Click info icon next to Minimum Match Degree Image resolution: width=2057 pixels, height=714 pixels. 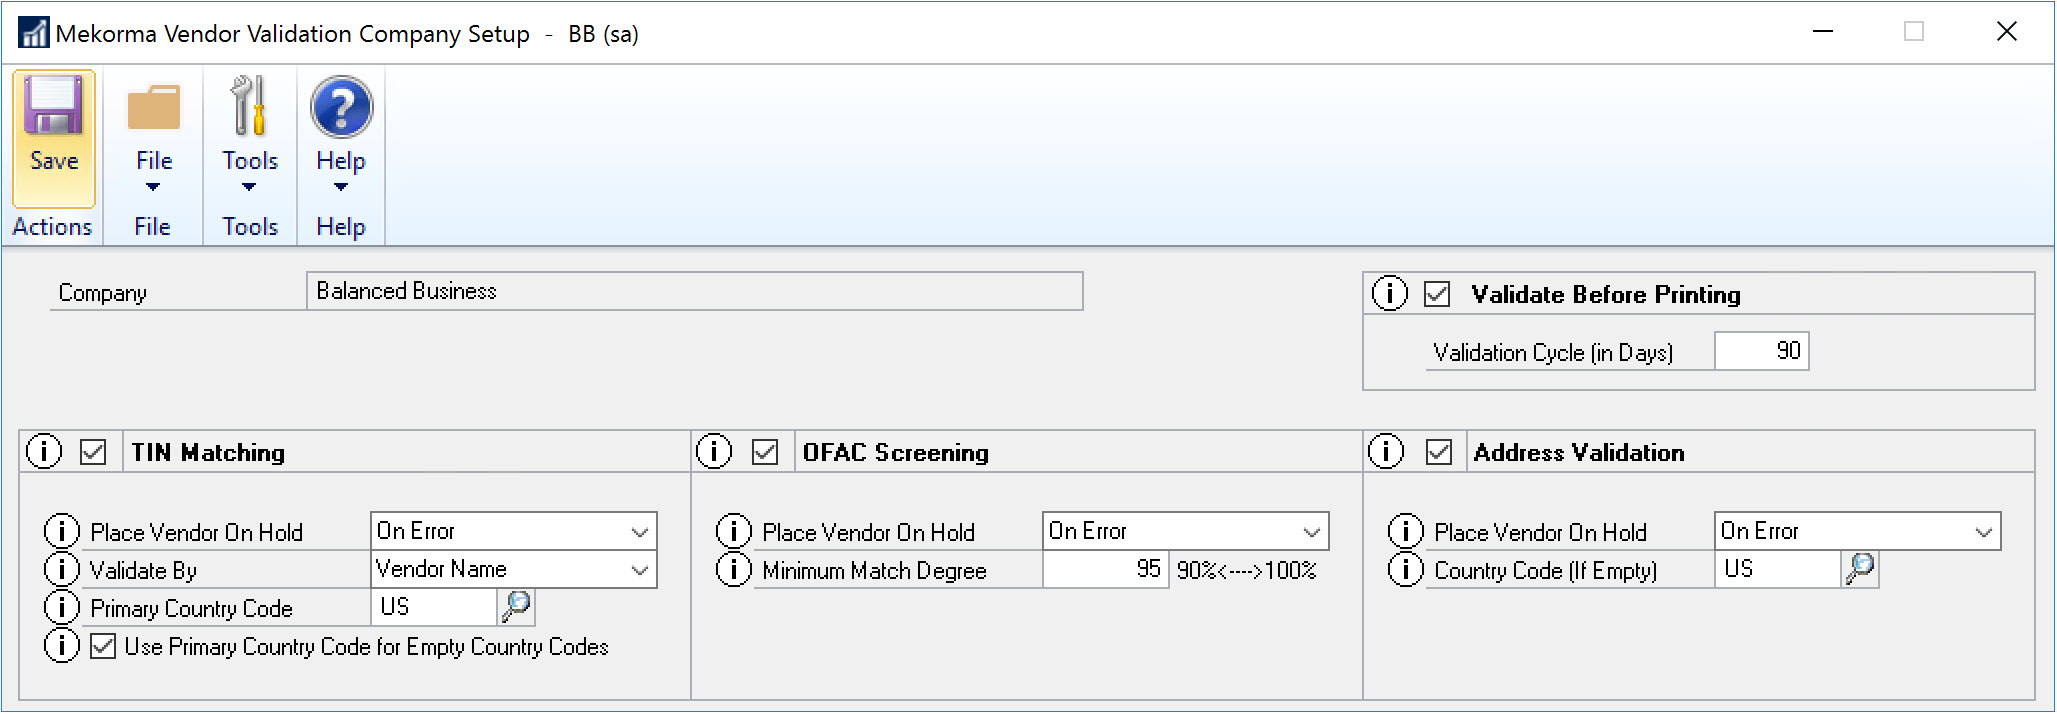click(x=733, y=570)
